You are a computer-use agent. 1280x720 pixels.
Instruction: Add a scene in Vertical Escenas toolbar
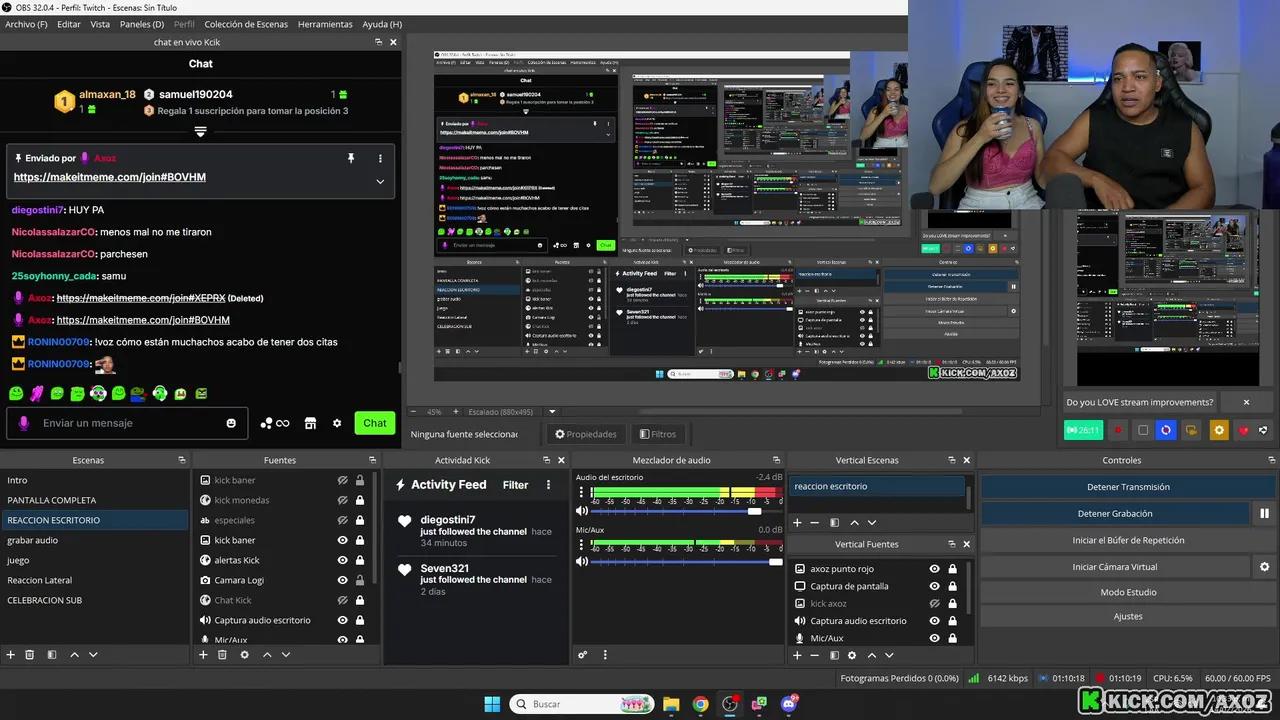tap(797, 523)
